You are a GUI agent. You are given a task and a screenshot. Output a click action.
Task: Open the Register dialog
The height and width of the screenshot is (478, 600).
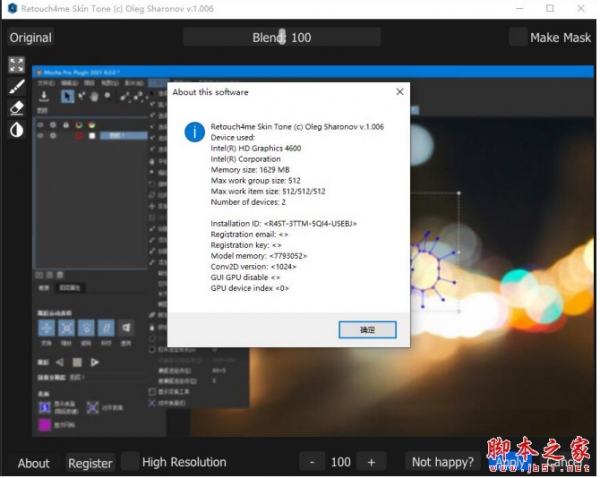90,463
